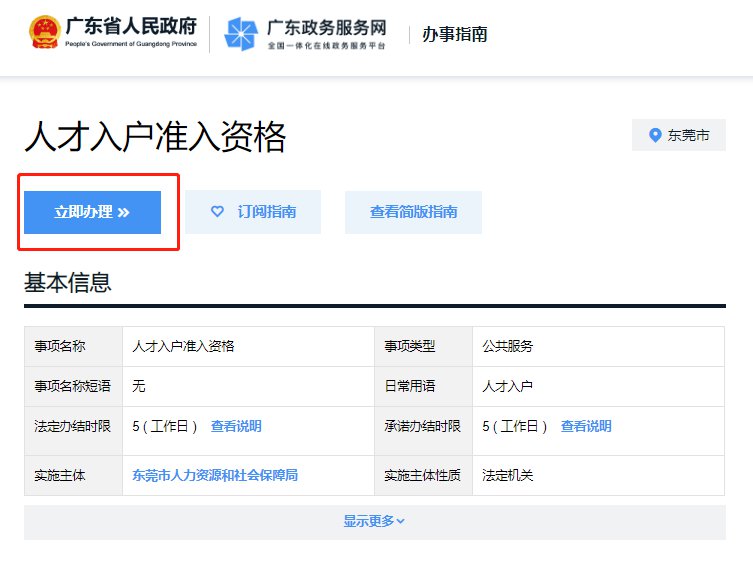This screenshot has width=753, height=563.
Task: Open 查看简版指南 button
Action: 413,212
